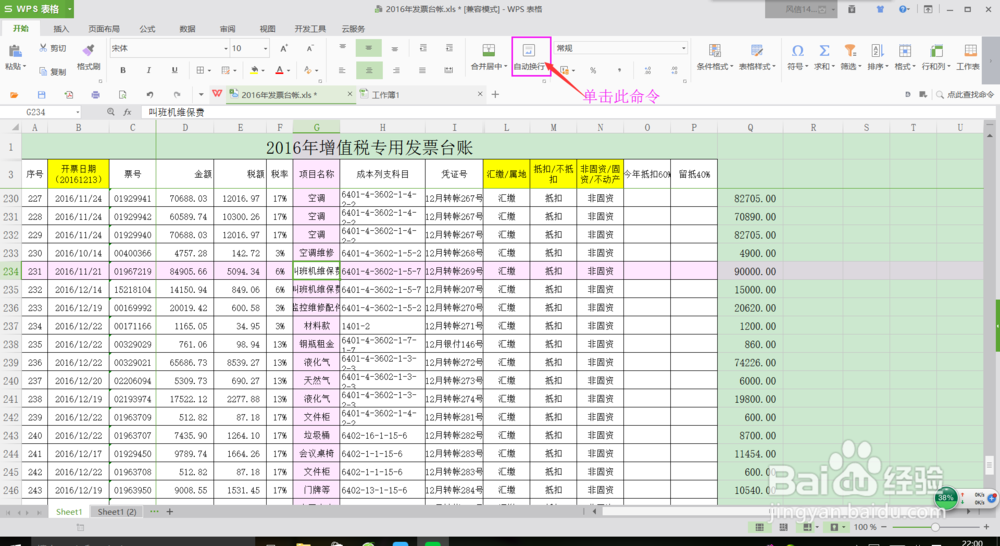Viewport: 1000px width, 546px height.
Task: Click the decrease indent icon
Action: coord(423,48)
